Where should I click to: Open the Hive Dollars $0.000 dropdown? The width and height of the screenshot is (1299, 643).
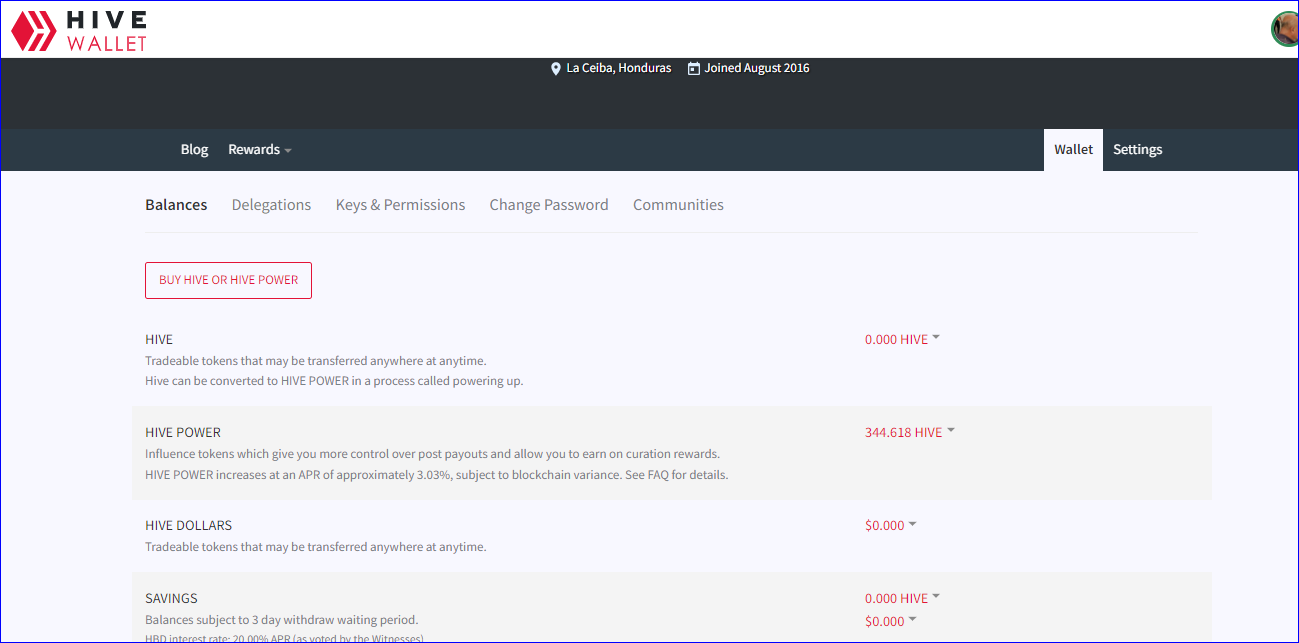[891, 525]
